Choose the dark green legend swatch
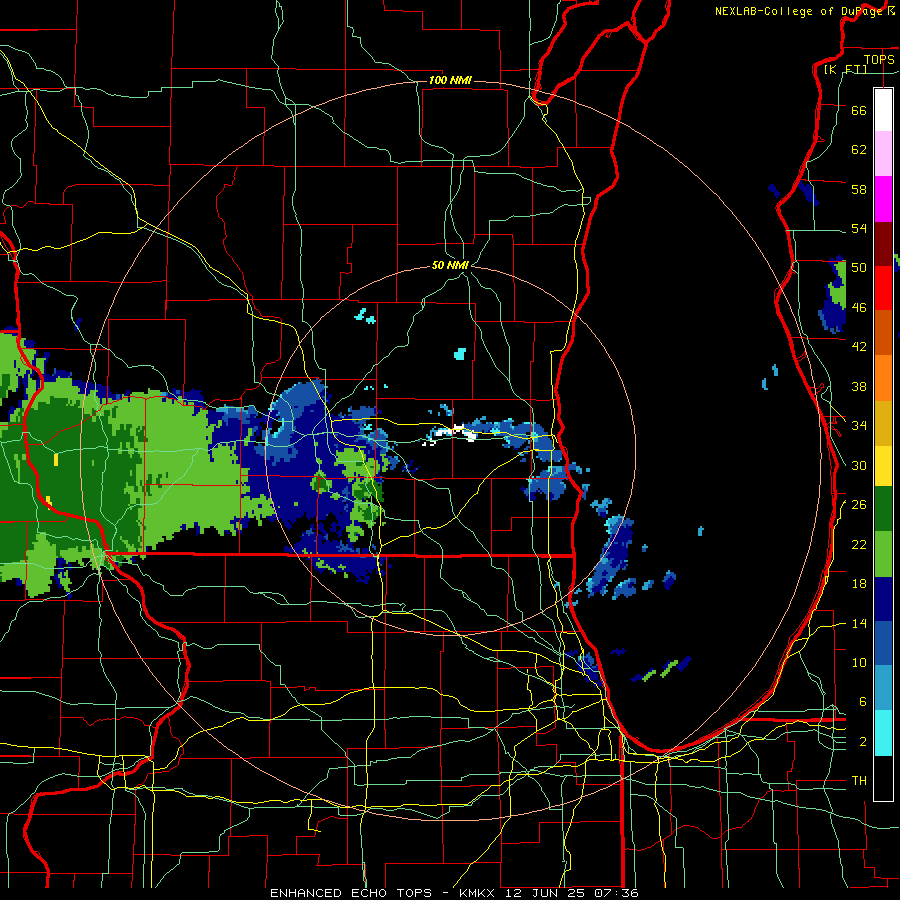The image size is (900, 900). [x=883, y=509]
